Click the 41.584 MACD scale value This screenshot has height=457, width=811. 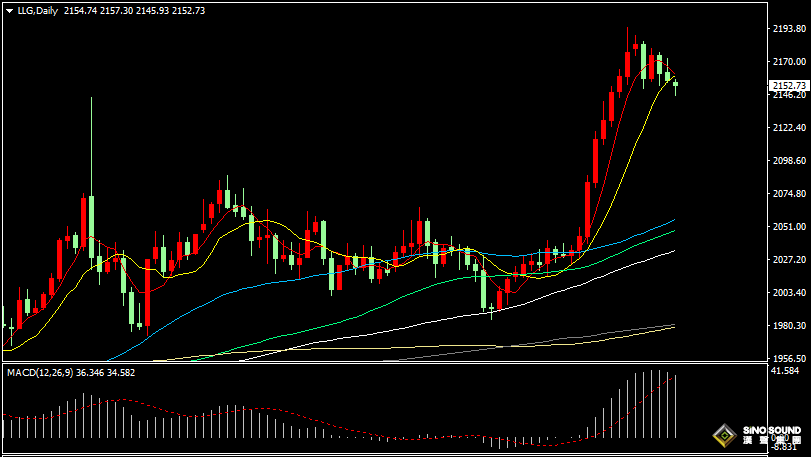coord(785,371)
